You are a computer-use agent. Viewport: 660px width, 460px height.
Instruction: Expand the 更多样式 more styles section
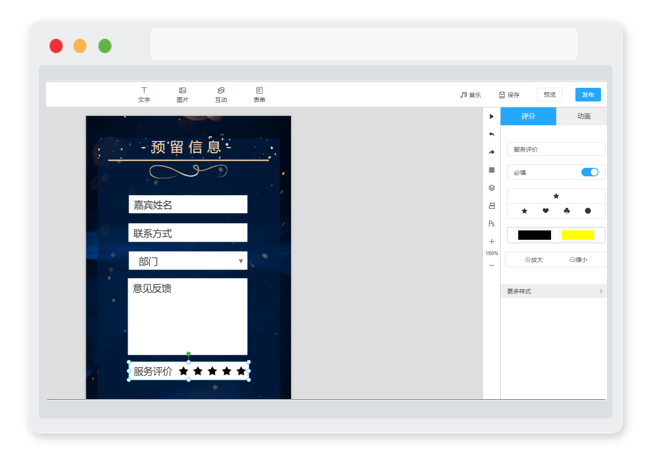554,291
